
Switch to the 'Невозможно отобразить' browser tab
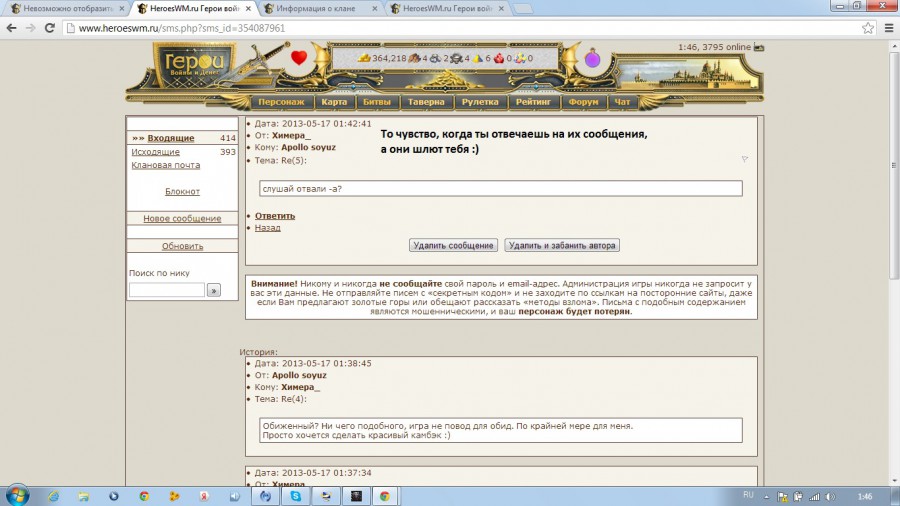coord(68,9)
